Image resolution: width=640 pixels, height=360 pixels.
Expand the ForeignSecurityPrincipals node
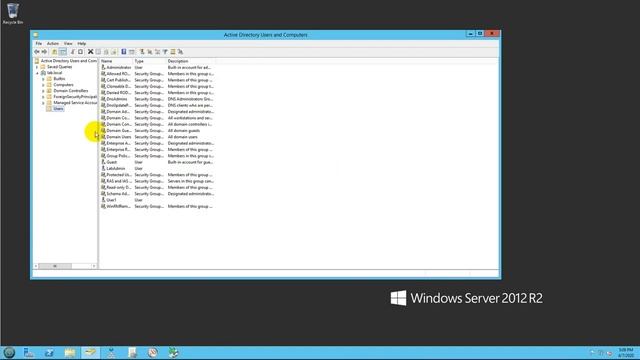(43, 97)
